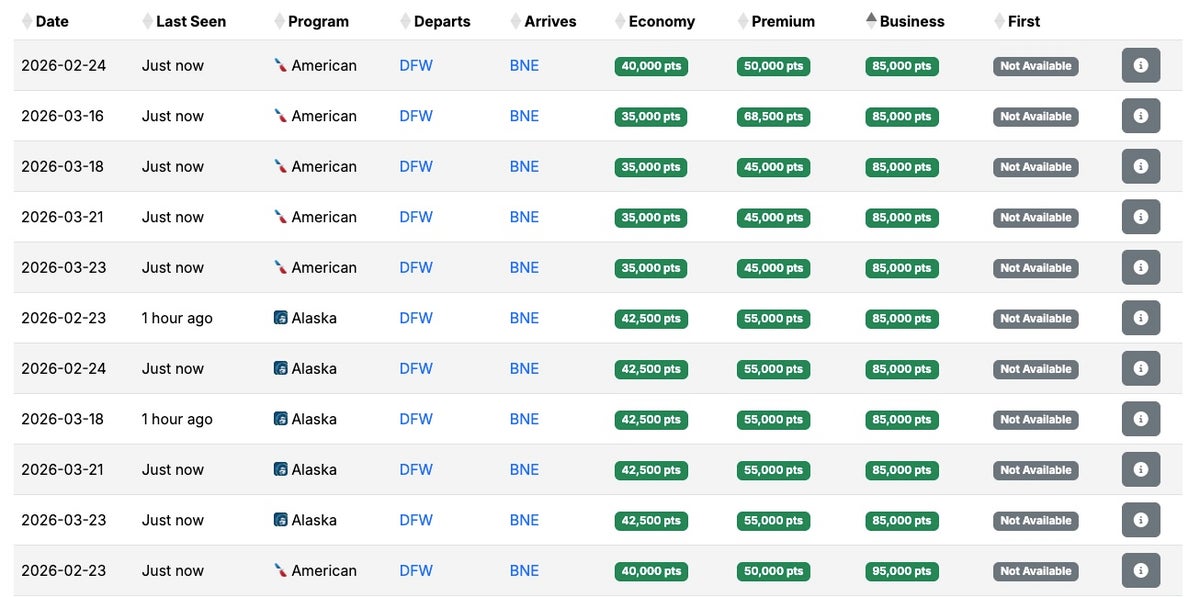Sort table by Date column

(52, 21)
